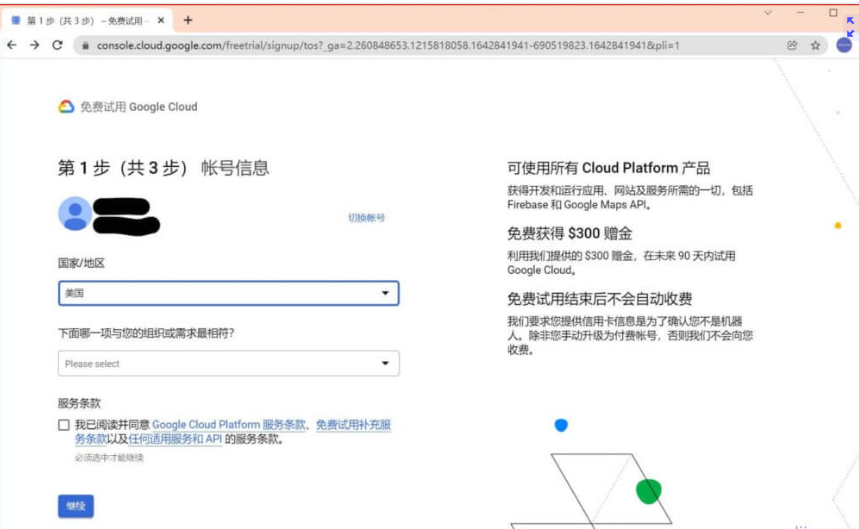Click the 服务条款 section label
The image size is (859, 529).
[79, 404]
